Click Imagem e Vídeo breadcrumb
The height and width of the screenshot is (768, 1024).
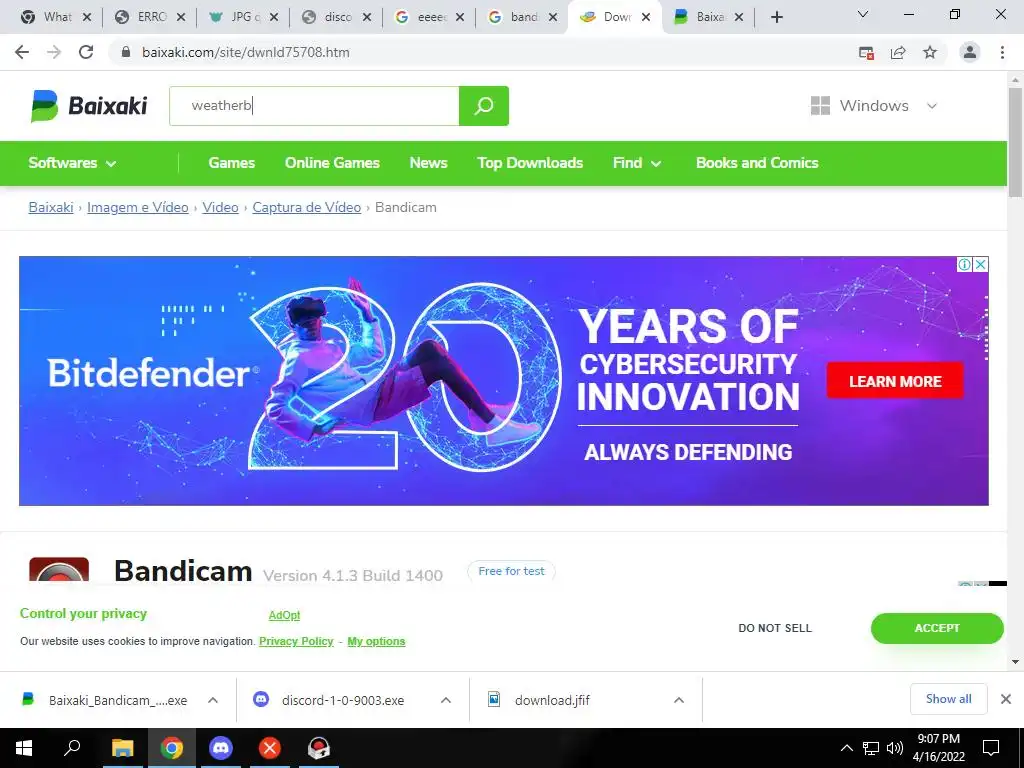(138, 208)
